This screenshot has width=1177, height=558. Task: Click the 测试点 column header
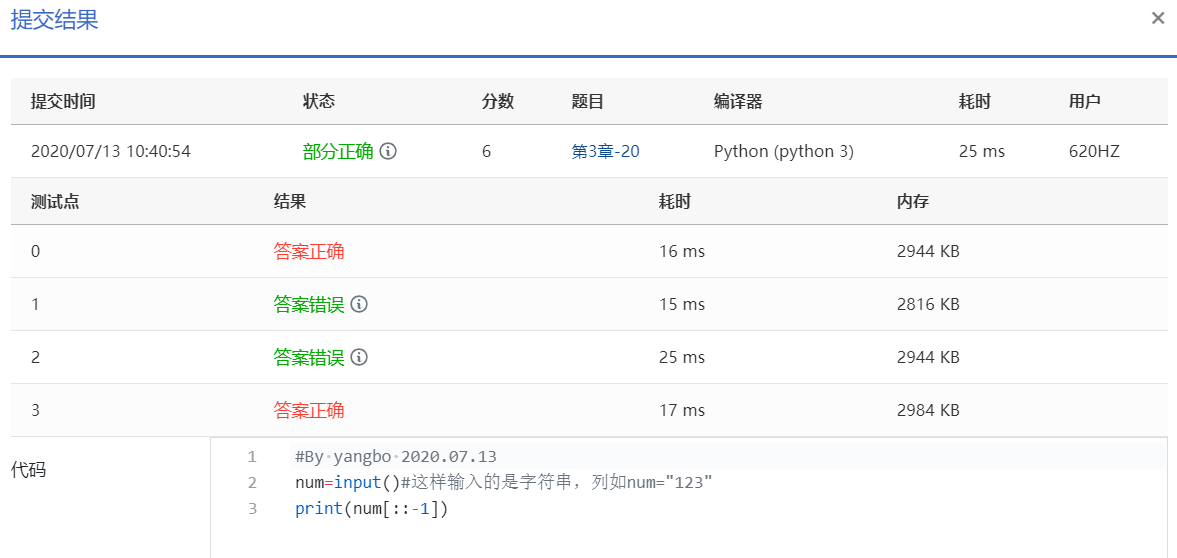55,201
